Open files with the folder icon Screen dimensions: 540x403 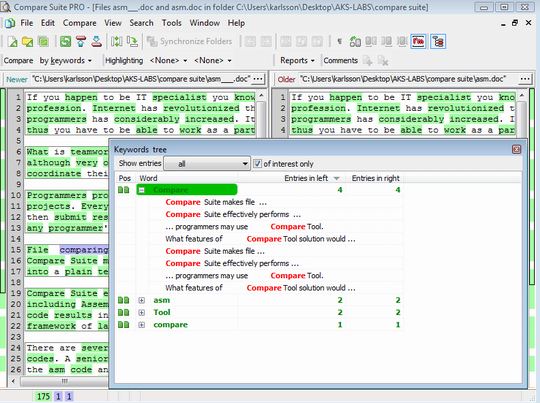[28, 41]
